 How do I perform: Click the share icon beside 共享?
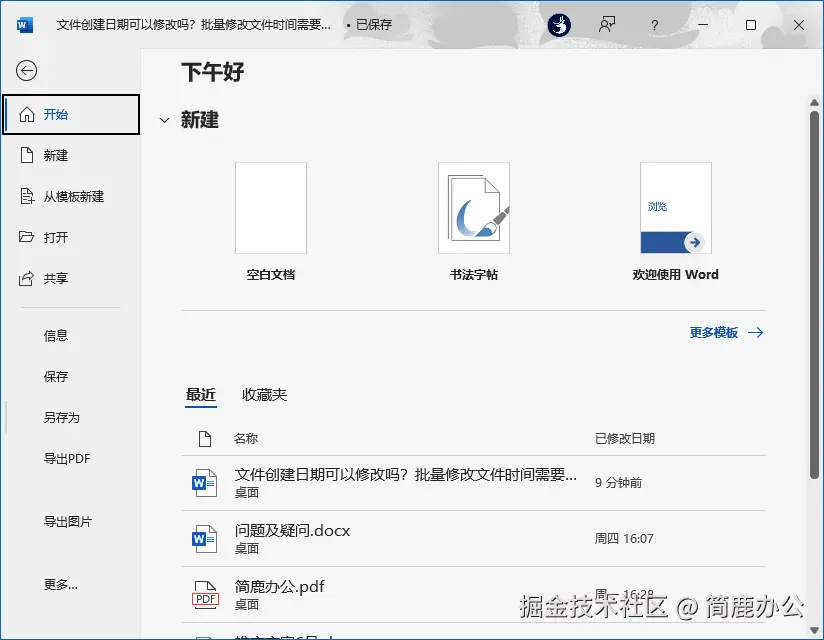pyautogui.click(x=26, y=278)
